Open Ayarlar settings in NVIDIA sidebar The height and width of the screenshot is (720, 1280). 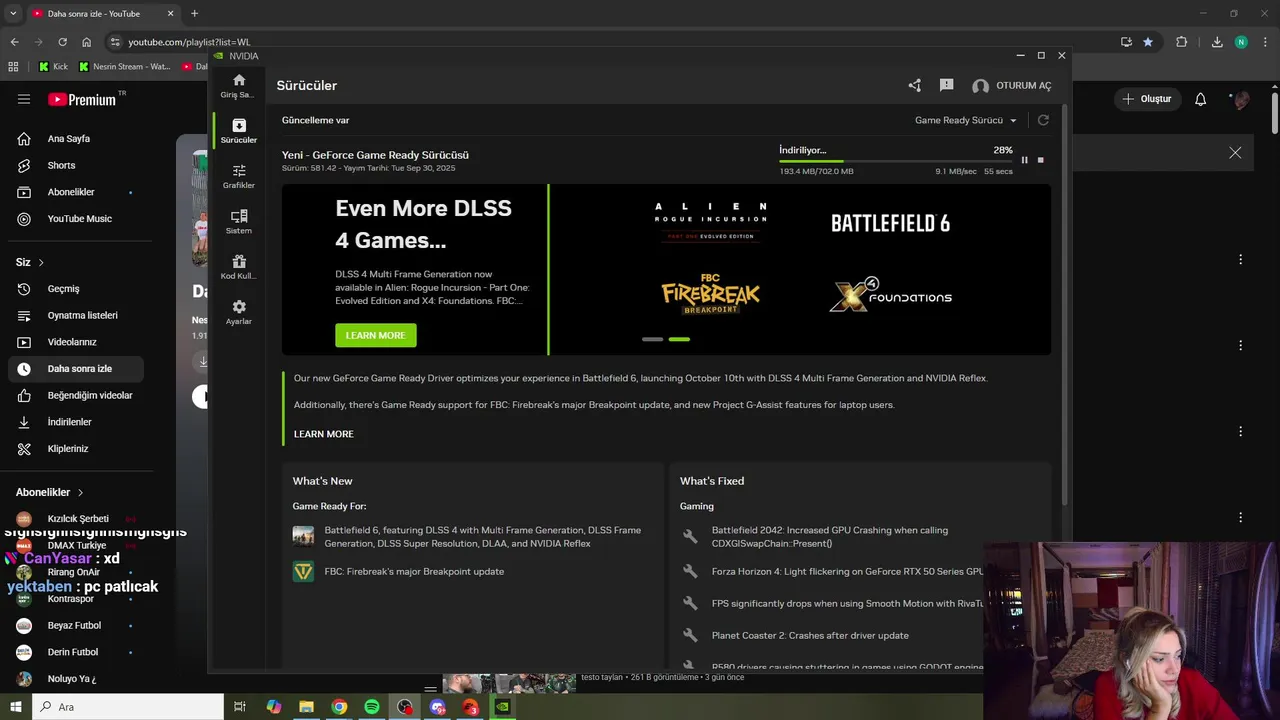click(x=238, y=312)
